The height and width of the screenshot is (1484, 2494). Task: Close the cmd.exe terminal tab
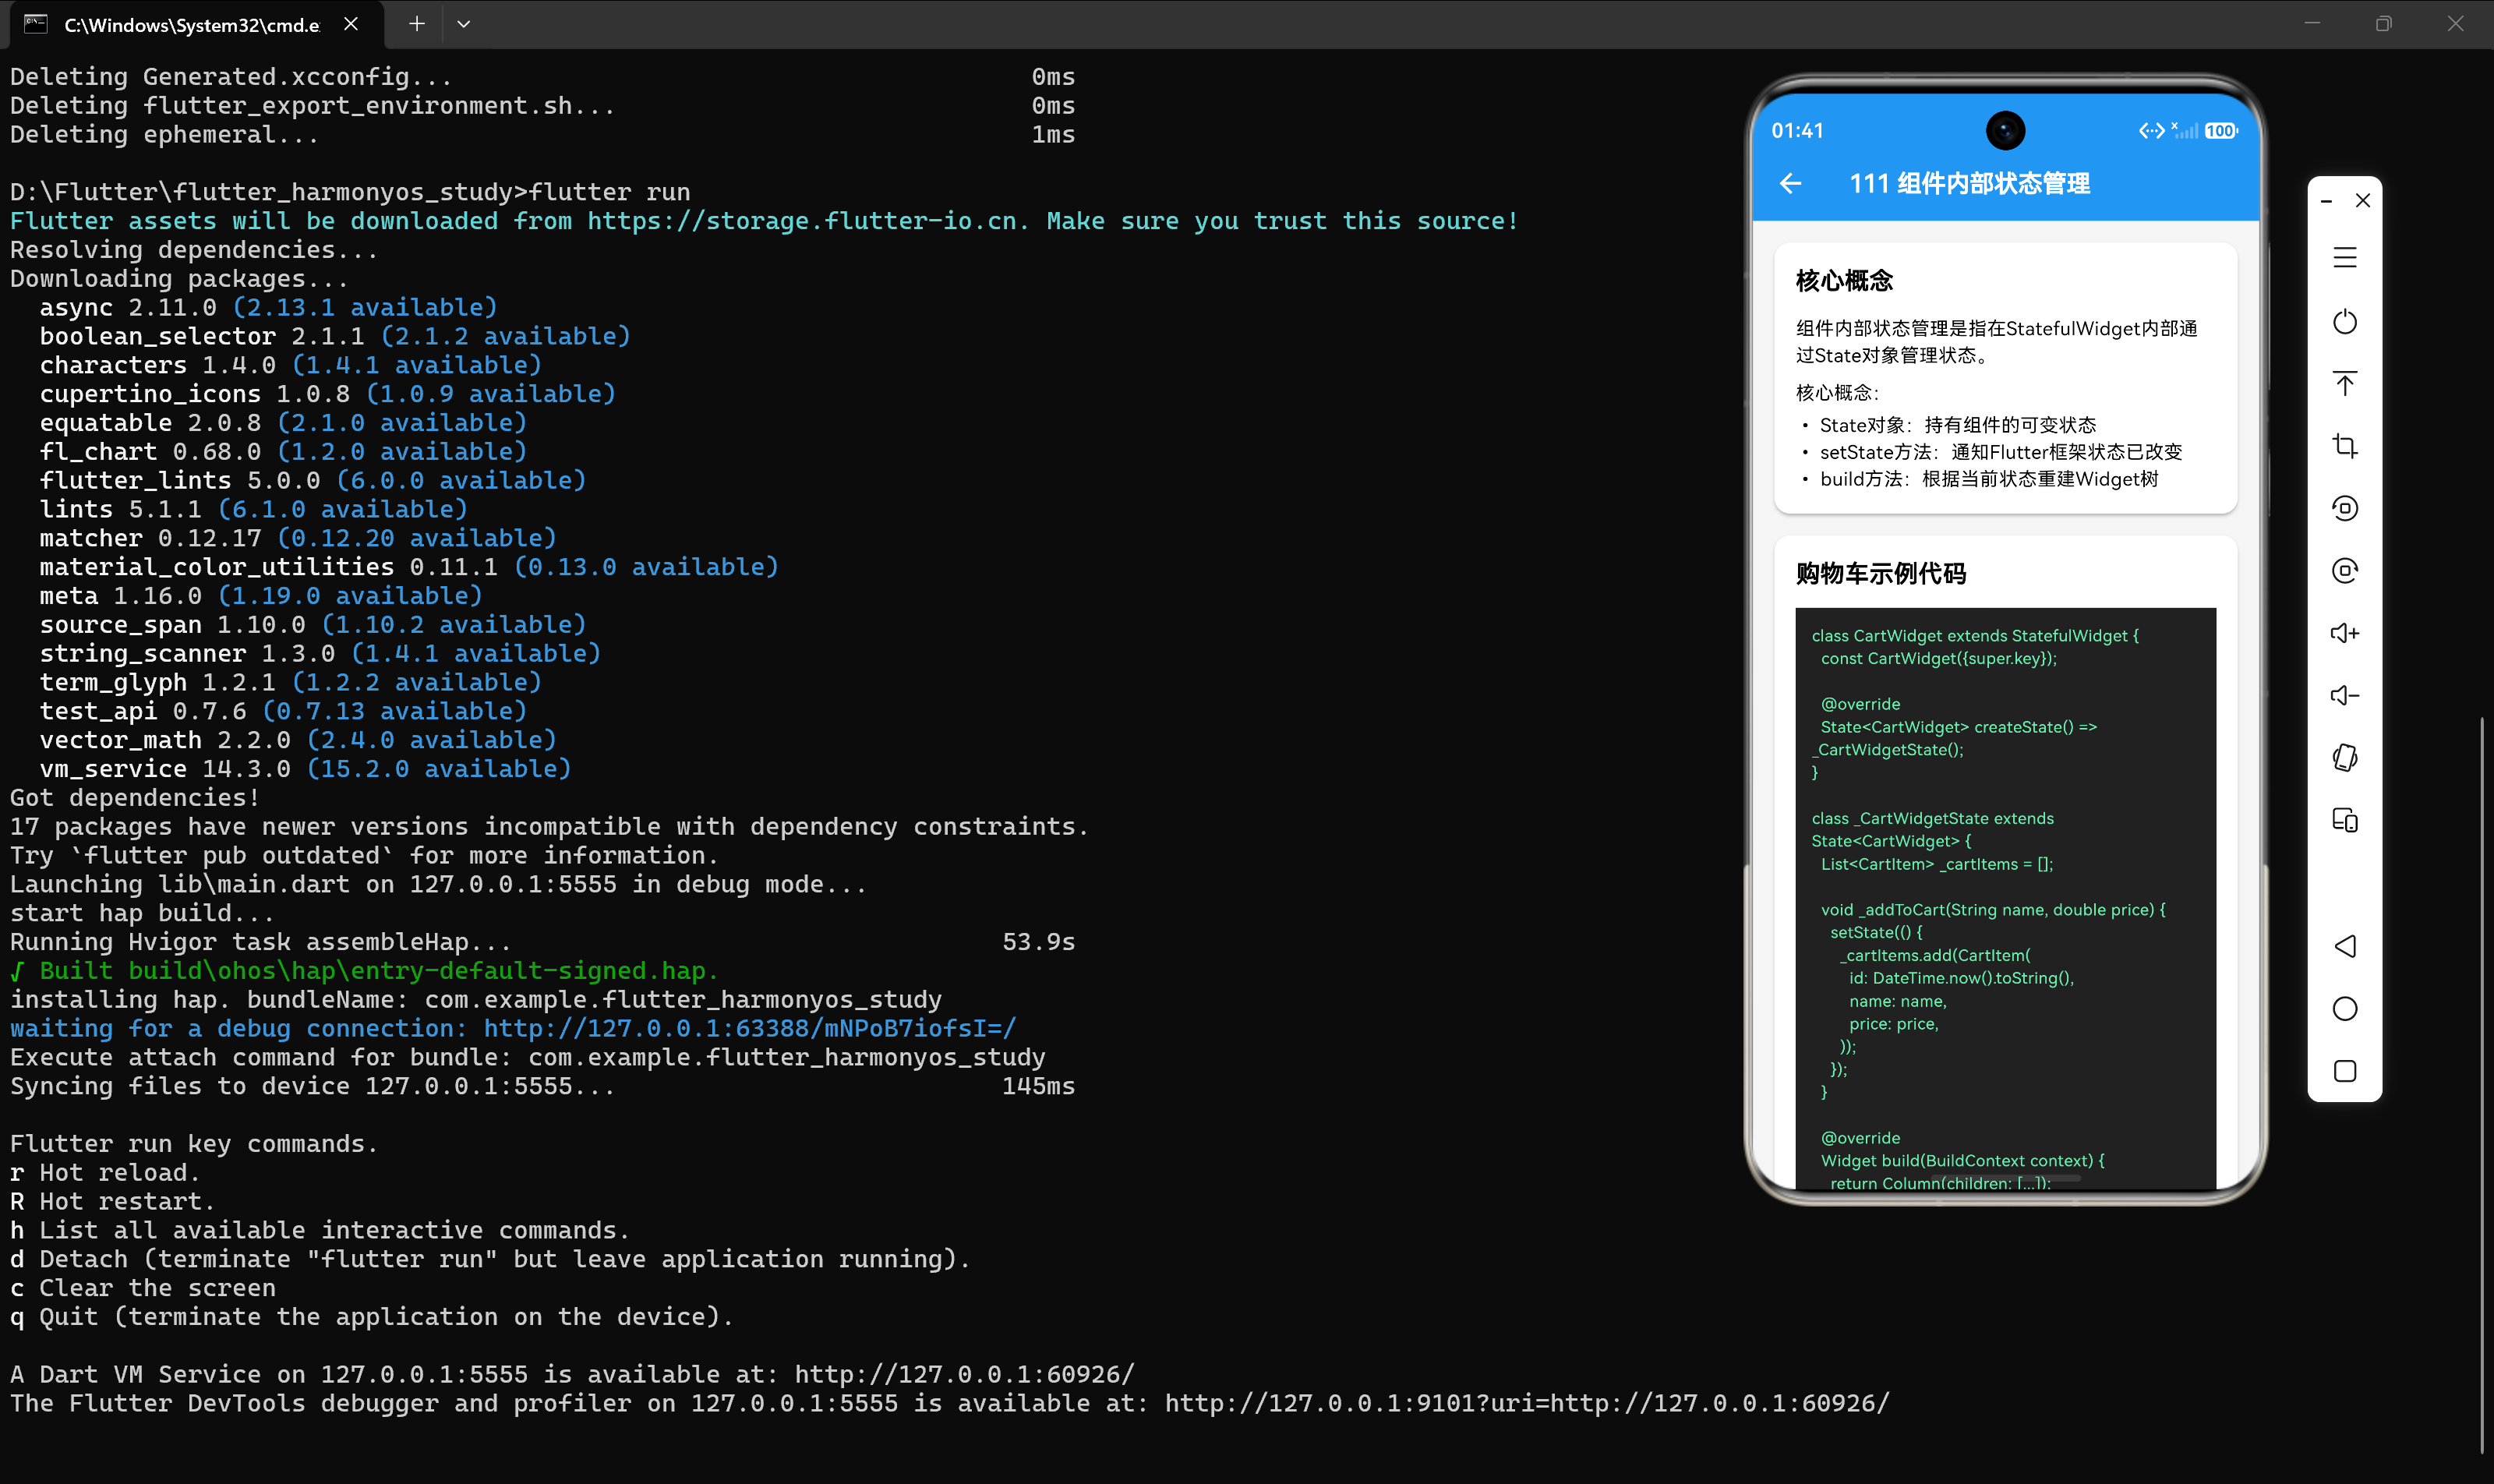(x=351, y=24)
